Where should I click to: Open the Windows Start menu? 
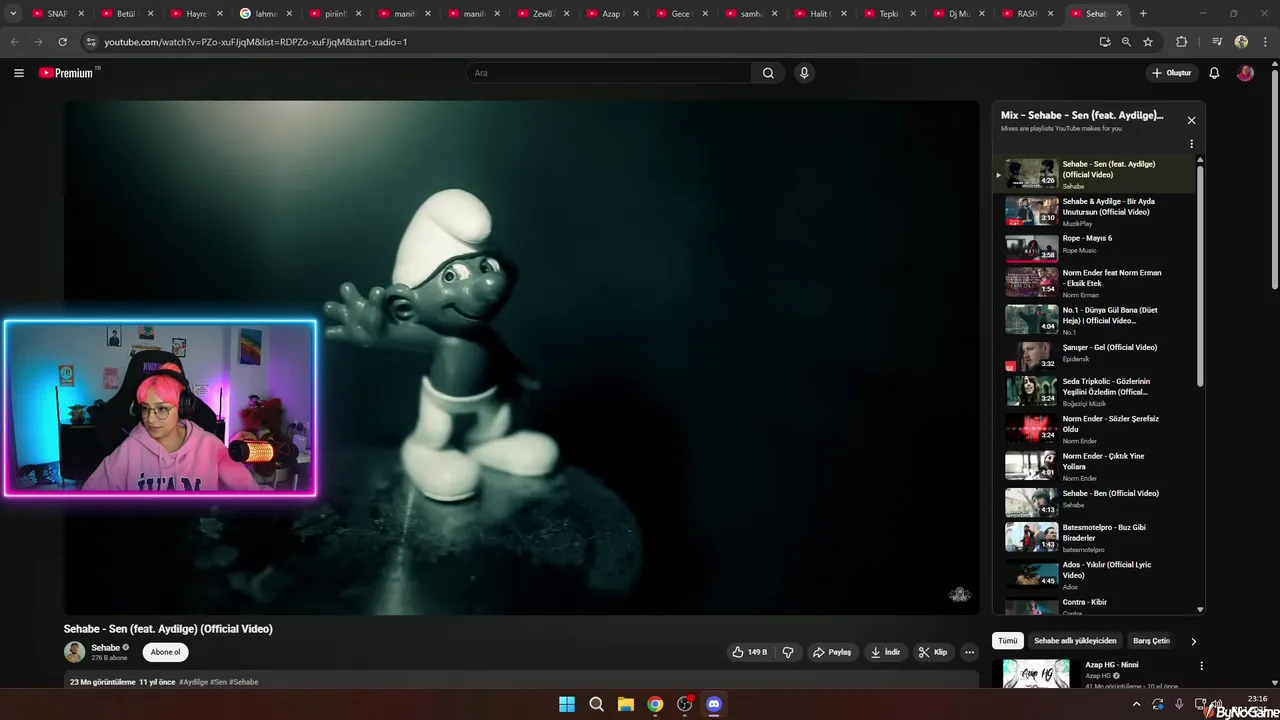click(x=567, y=704)
